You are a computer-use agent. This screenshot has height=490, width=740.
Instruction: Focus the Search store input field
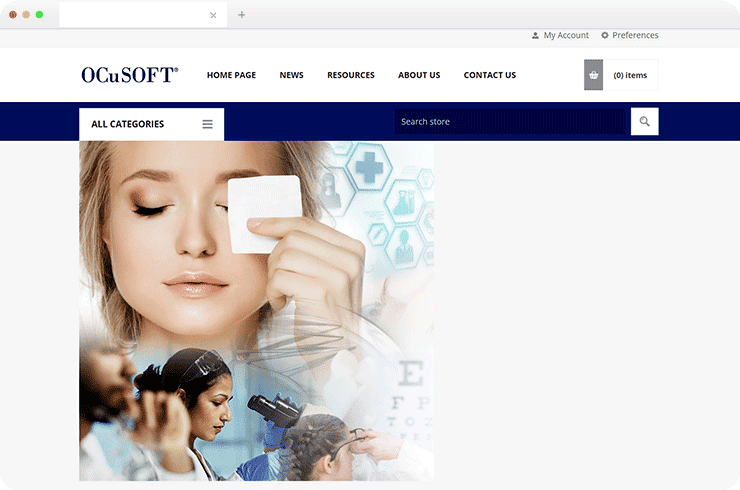[x=510, y=122]
